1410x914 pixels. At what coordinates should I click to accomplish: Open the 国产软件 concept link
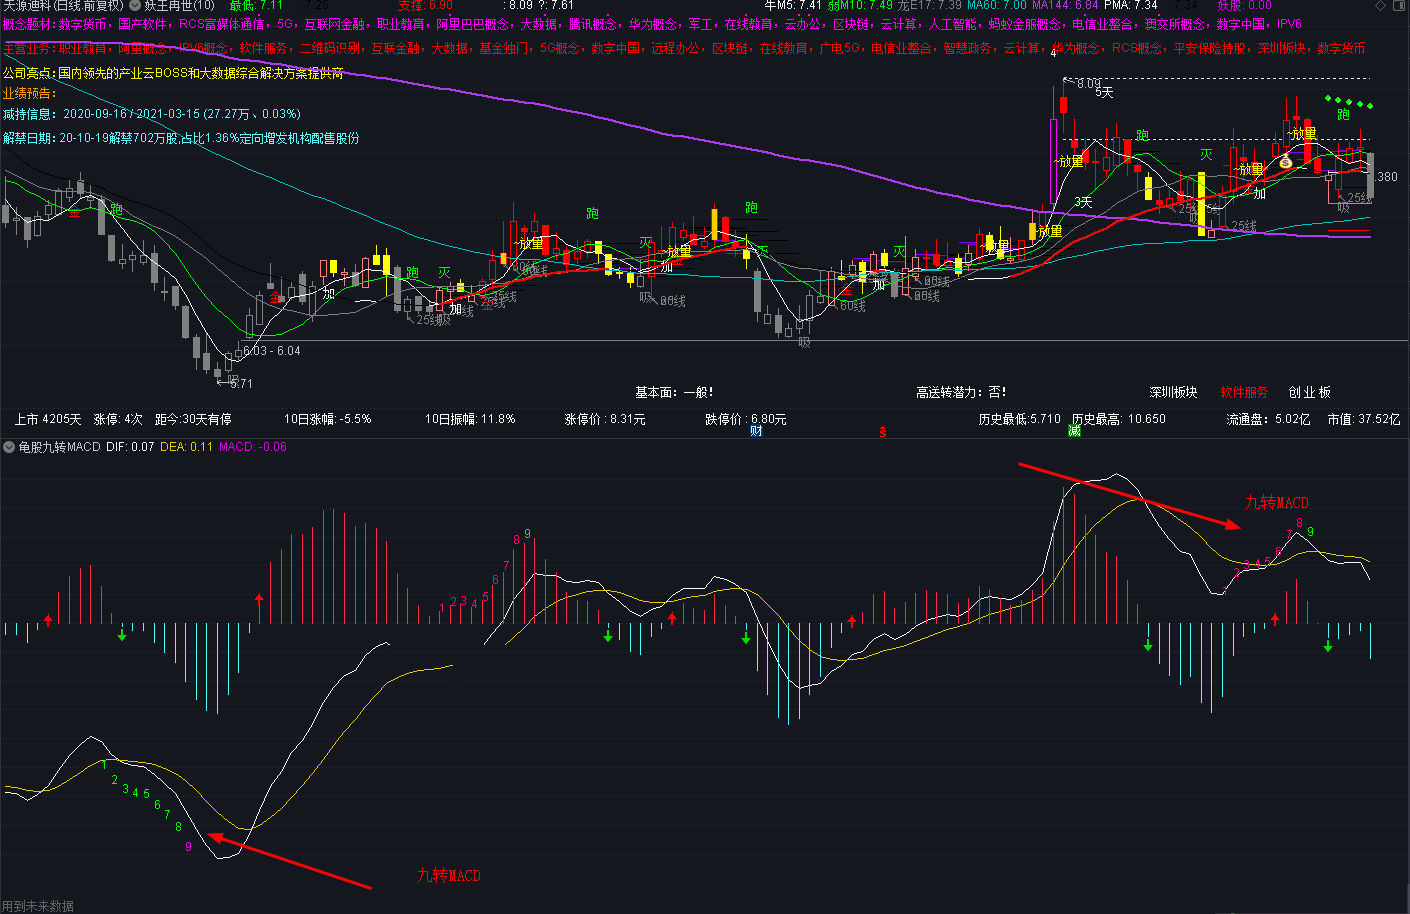tap(143, 24)
